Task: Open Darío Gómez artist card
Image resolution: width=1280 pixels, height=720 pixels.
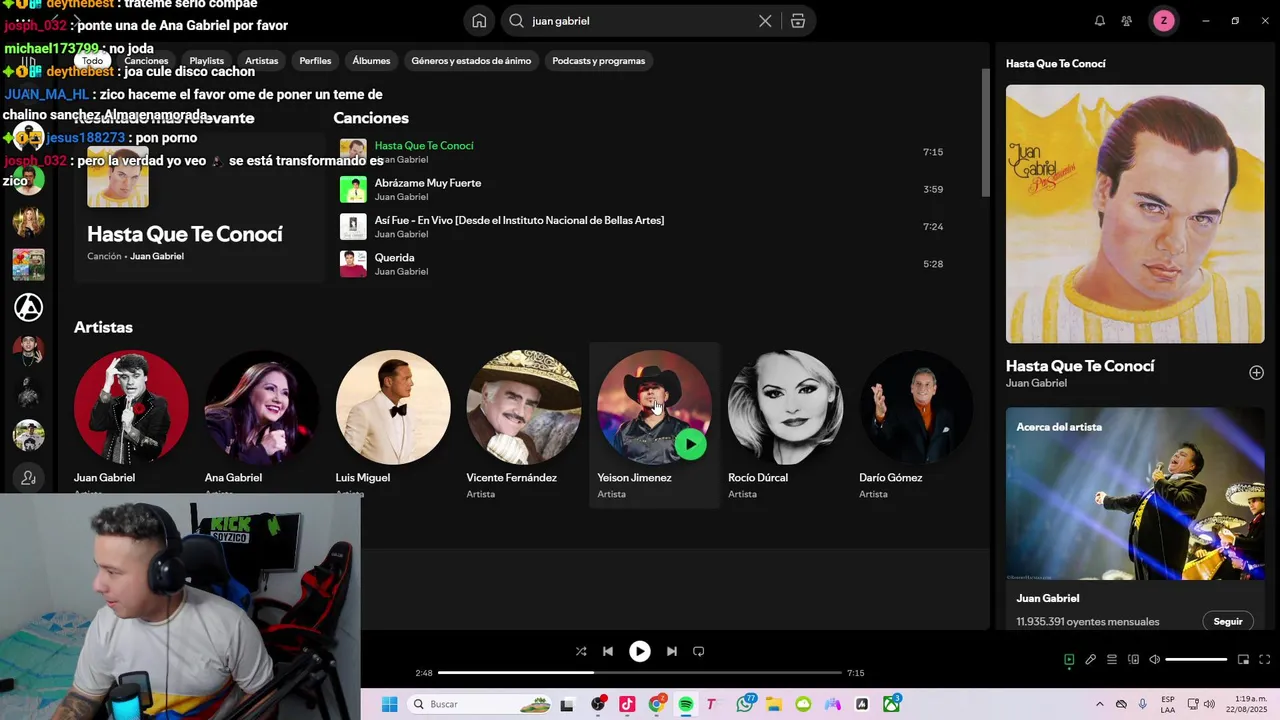Action: (x=917, y=424)
